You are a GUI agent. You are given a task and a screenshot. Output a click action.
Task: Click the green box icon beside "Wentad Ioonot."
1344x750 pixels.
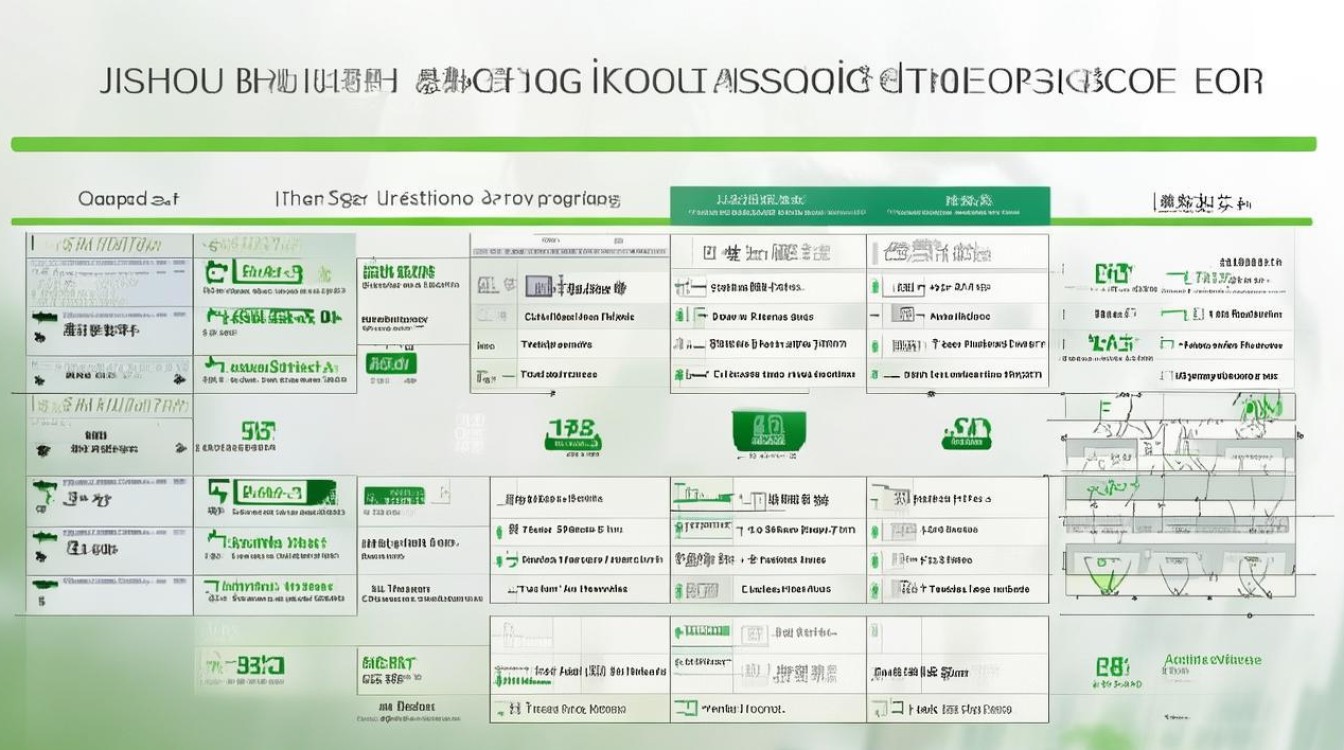(x=685, y=708)
